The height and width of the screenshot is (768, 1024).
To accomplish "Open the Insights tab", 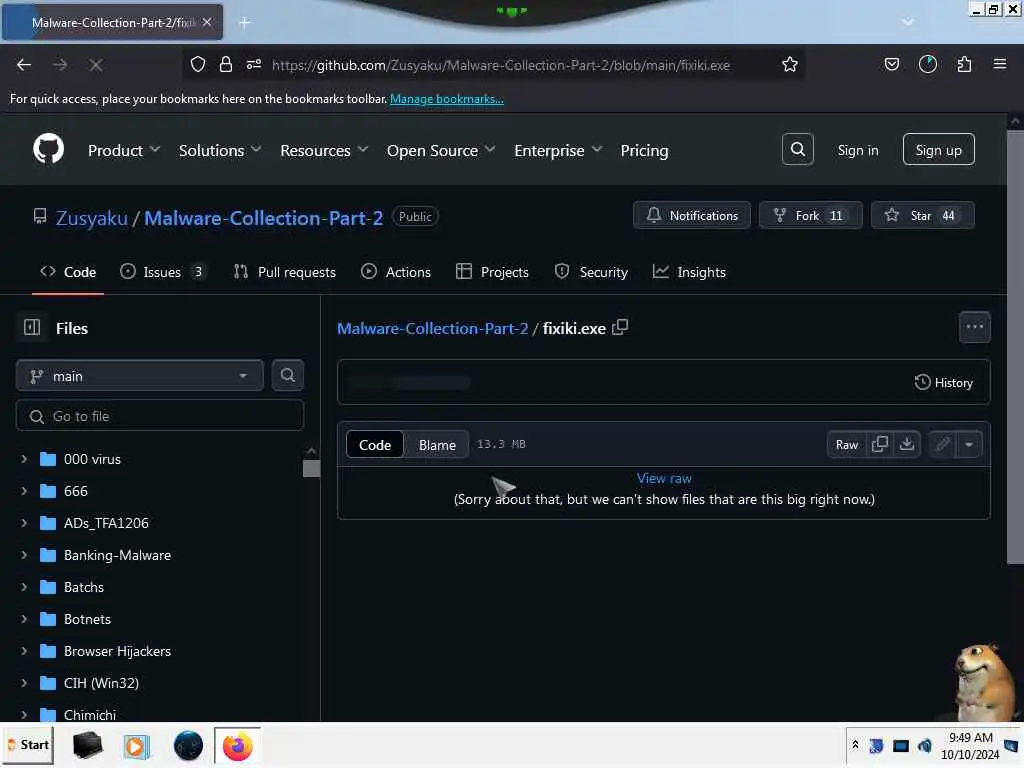I will point(690,272).
